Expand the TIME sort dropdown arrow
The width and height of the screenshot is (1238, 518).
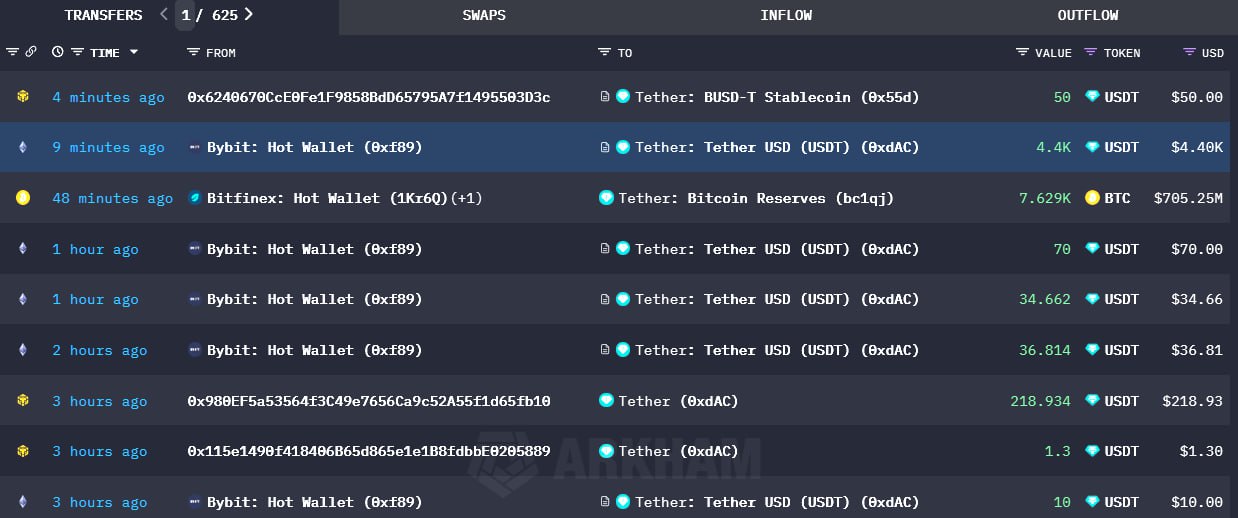pos(134,52)
